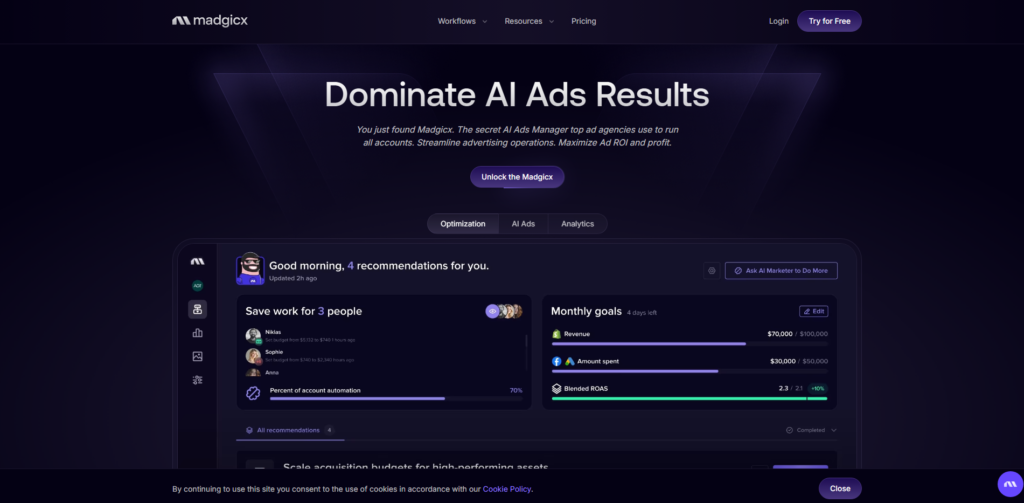The width and height of the screenshot is (1024, 503).
Task: Click the 'Niklas' name in list
Action: [273, 332]
